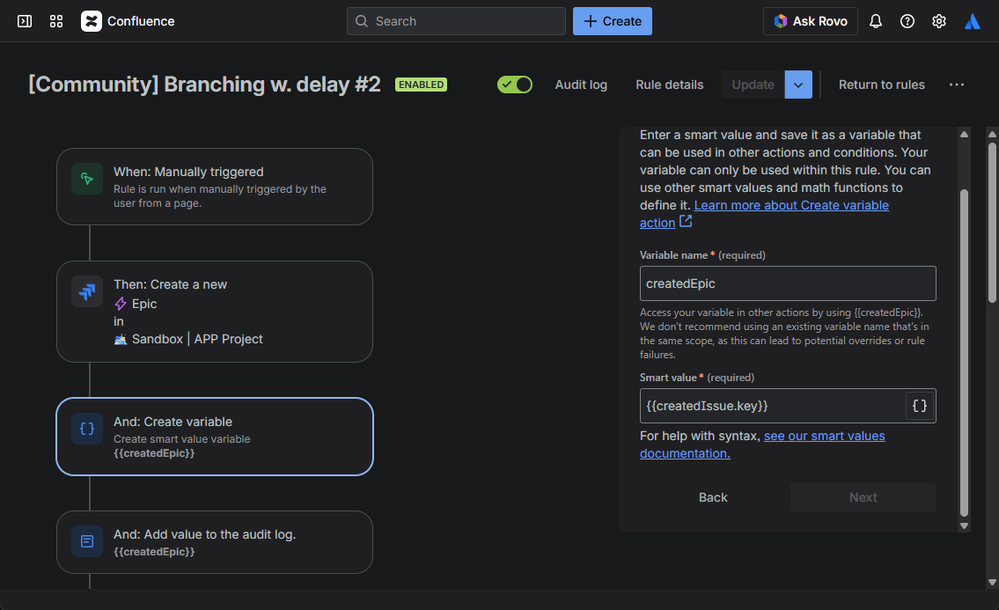Viewport: 999px width, 610px height.
Task: Click the Sandbox project icon
Action: (120, 339)
